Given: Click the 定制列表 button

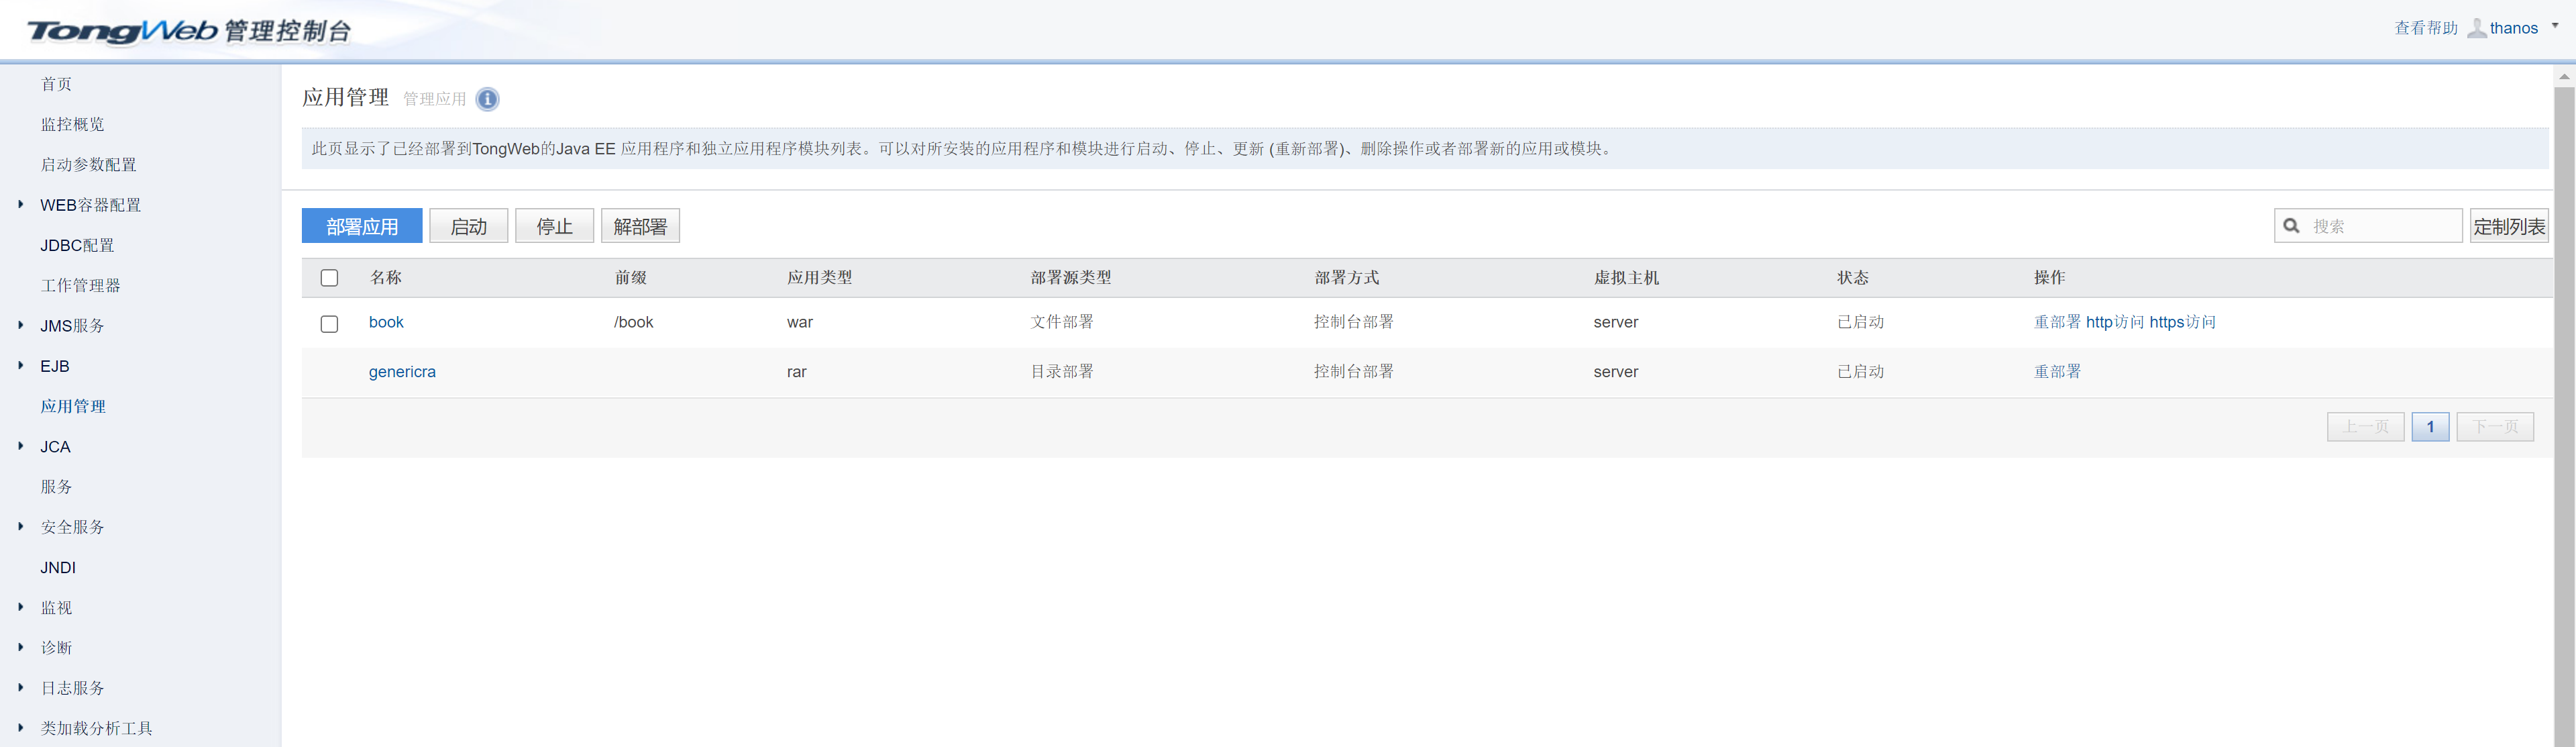Looking at the screenshot, I should pos(2508,225).
